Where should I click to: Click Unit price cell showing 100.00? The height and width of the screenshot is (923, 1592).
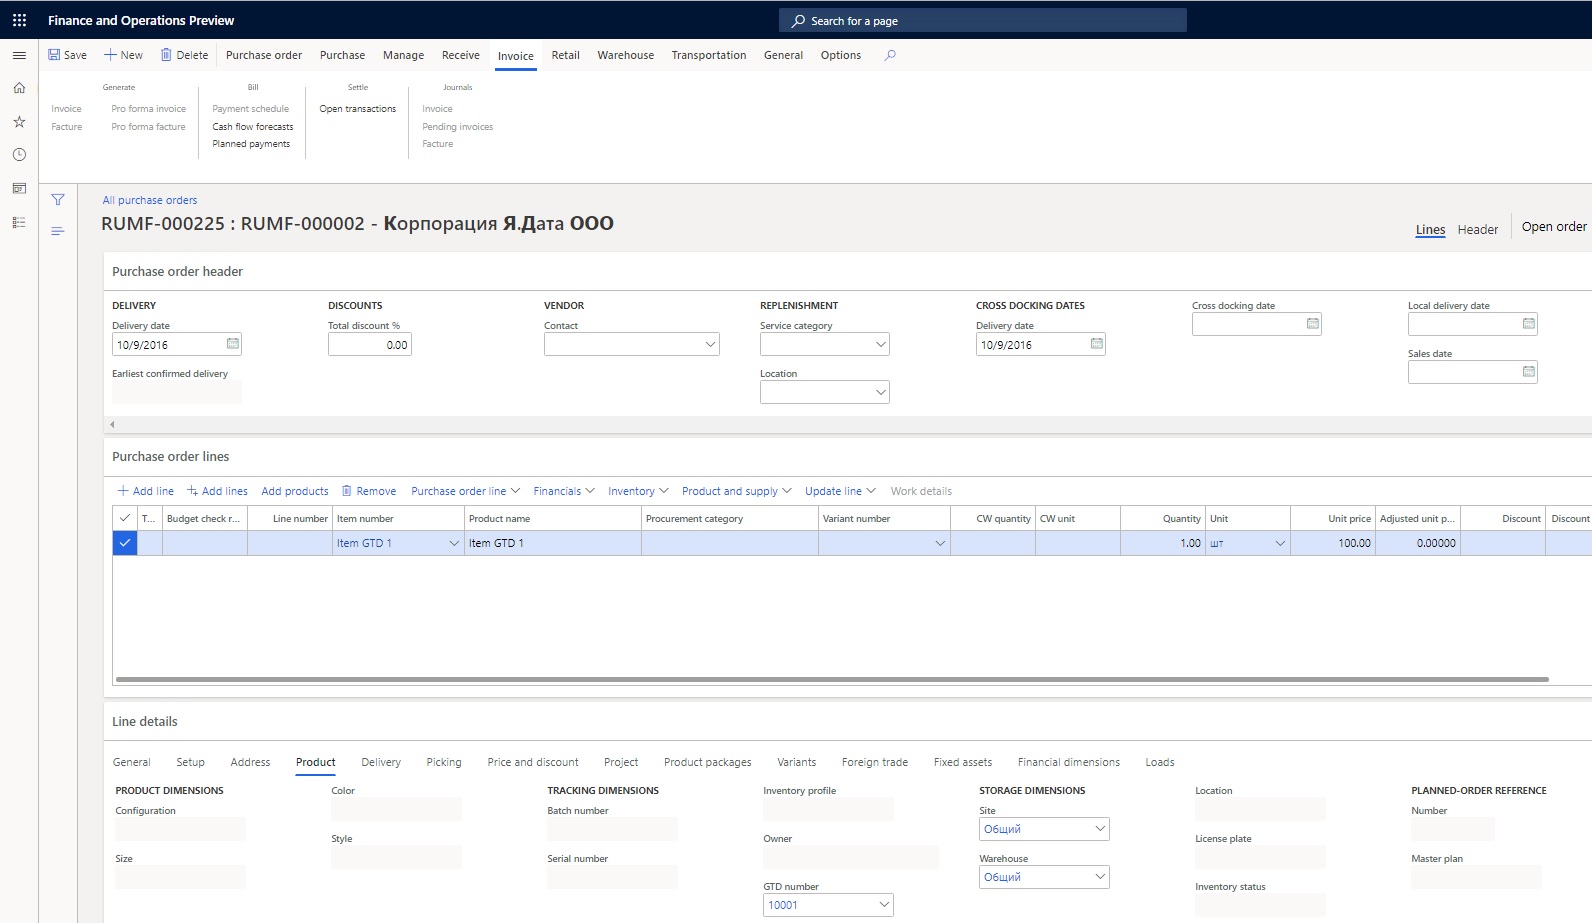[1333, 543]
